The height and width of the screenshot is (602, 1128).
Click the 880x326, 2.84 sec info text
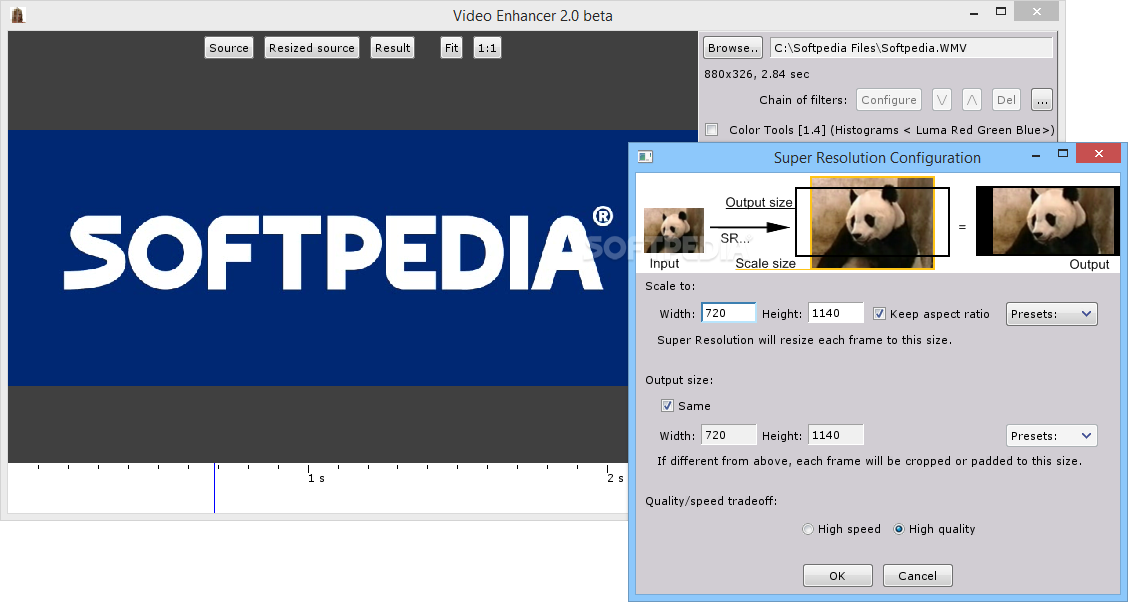point(756,73)
